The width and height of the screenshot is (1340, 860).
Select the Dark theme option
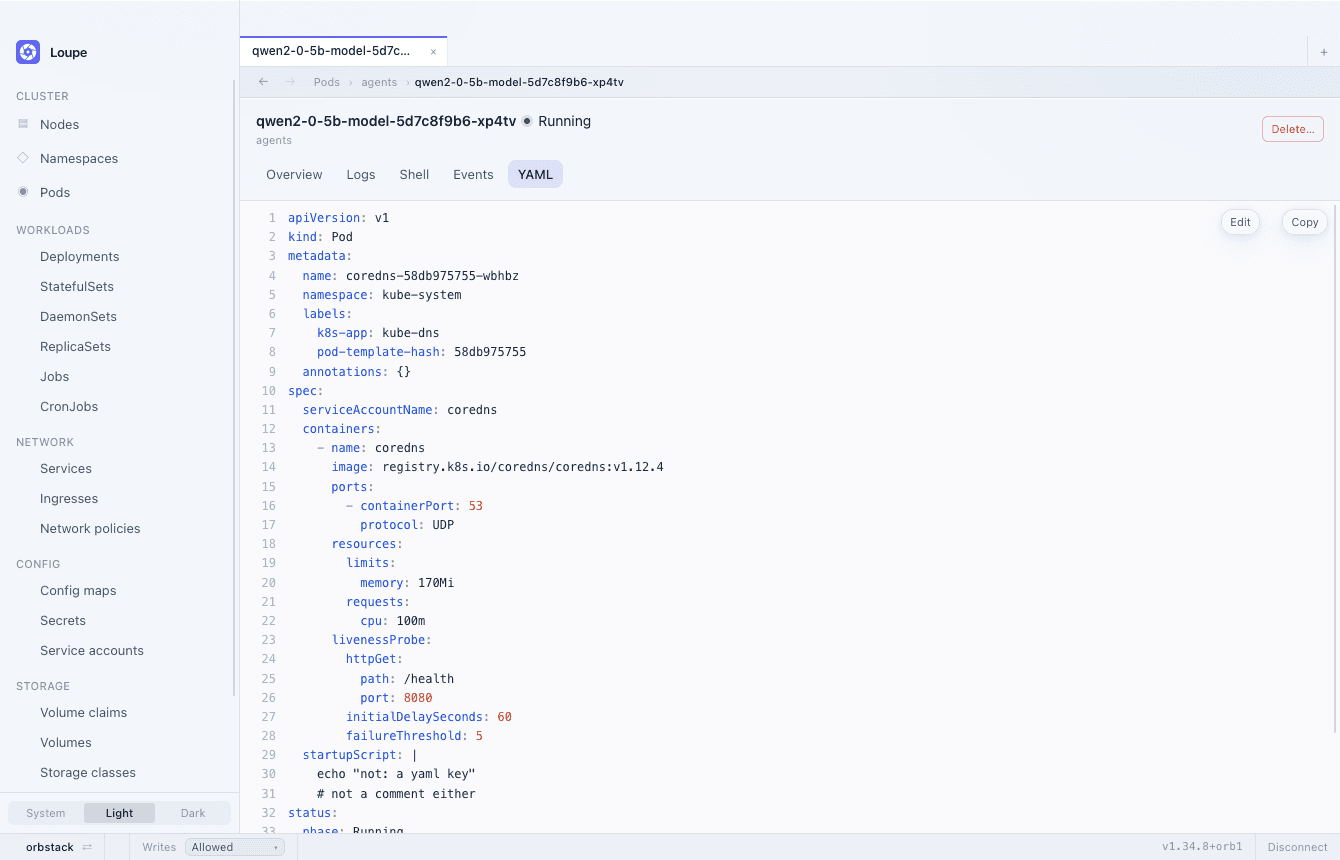(x=193, y=813)
